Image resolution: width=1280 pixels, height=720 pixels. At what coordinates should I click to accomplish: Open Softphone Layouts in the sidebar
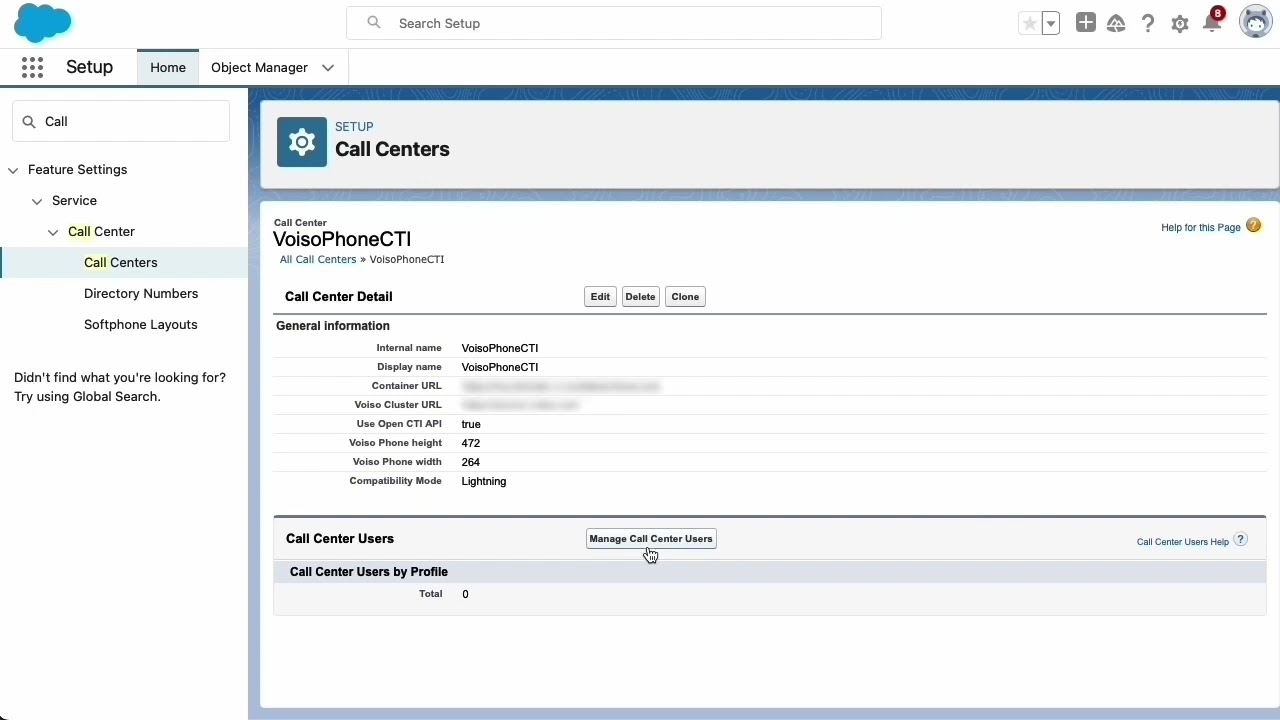point(141,324)
